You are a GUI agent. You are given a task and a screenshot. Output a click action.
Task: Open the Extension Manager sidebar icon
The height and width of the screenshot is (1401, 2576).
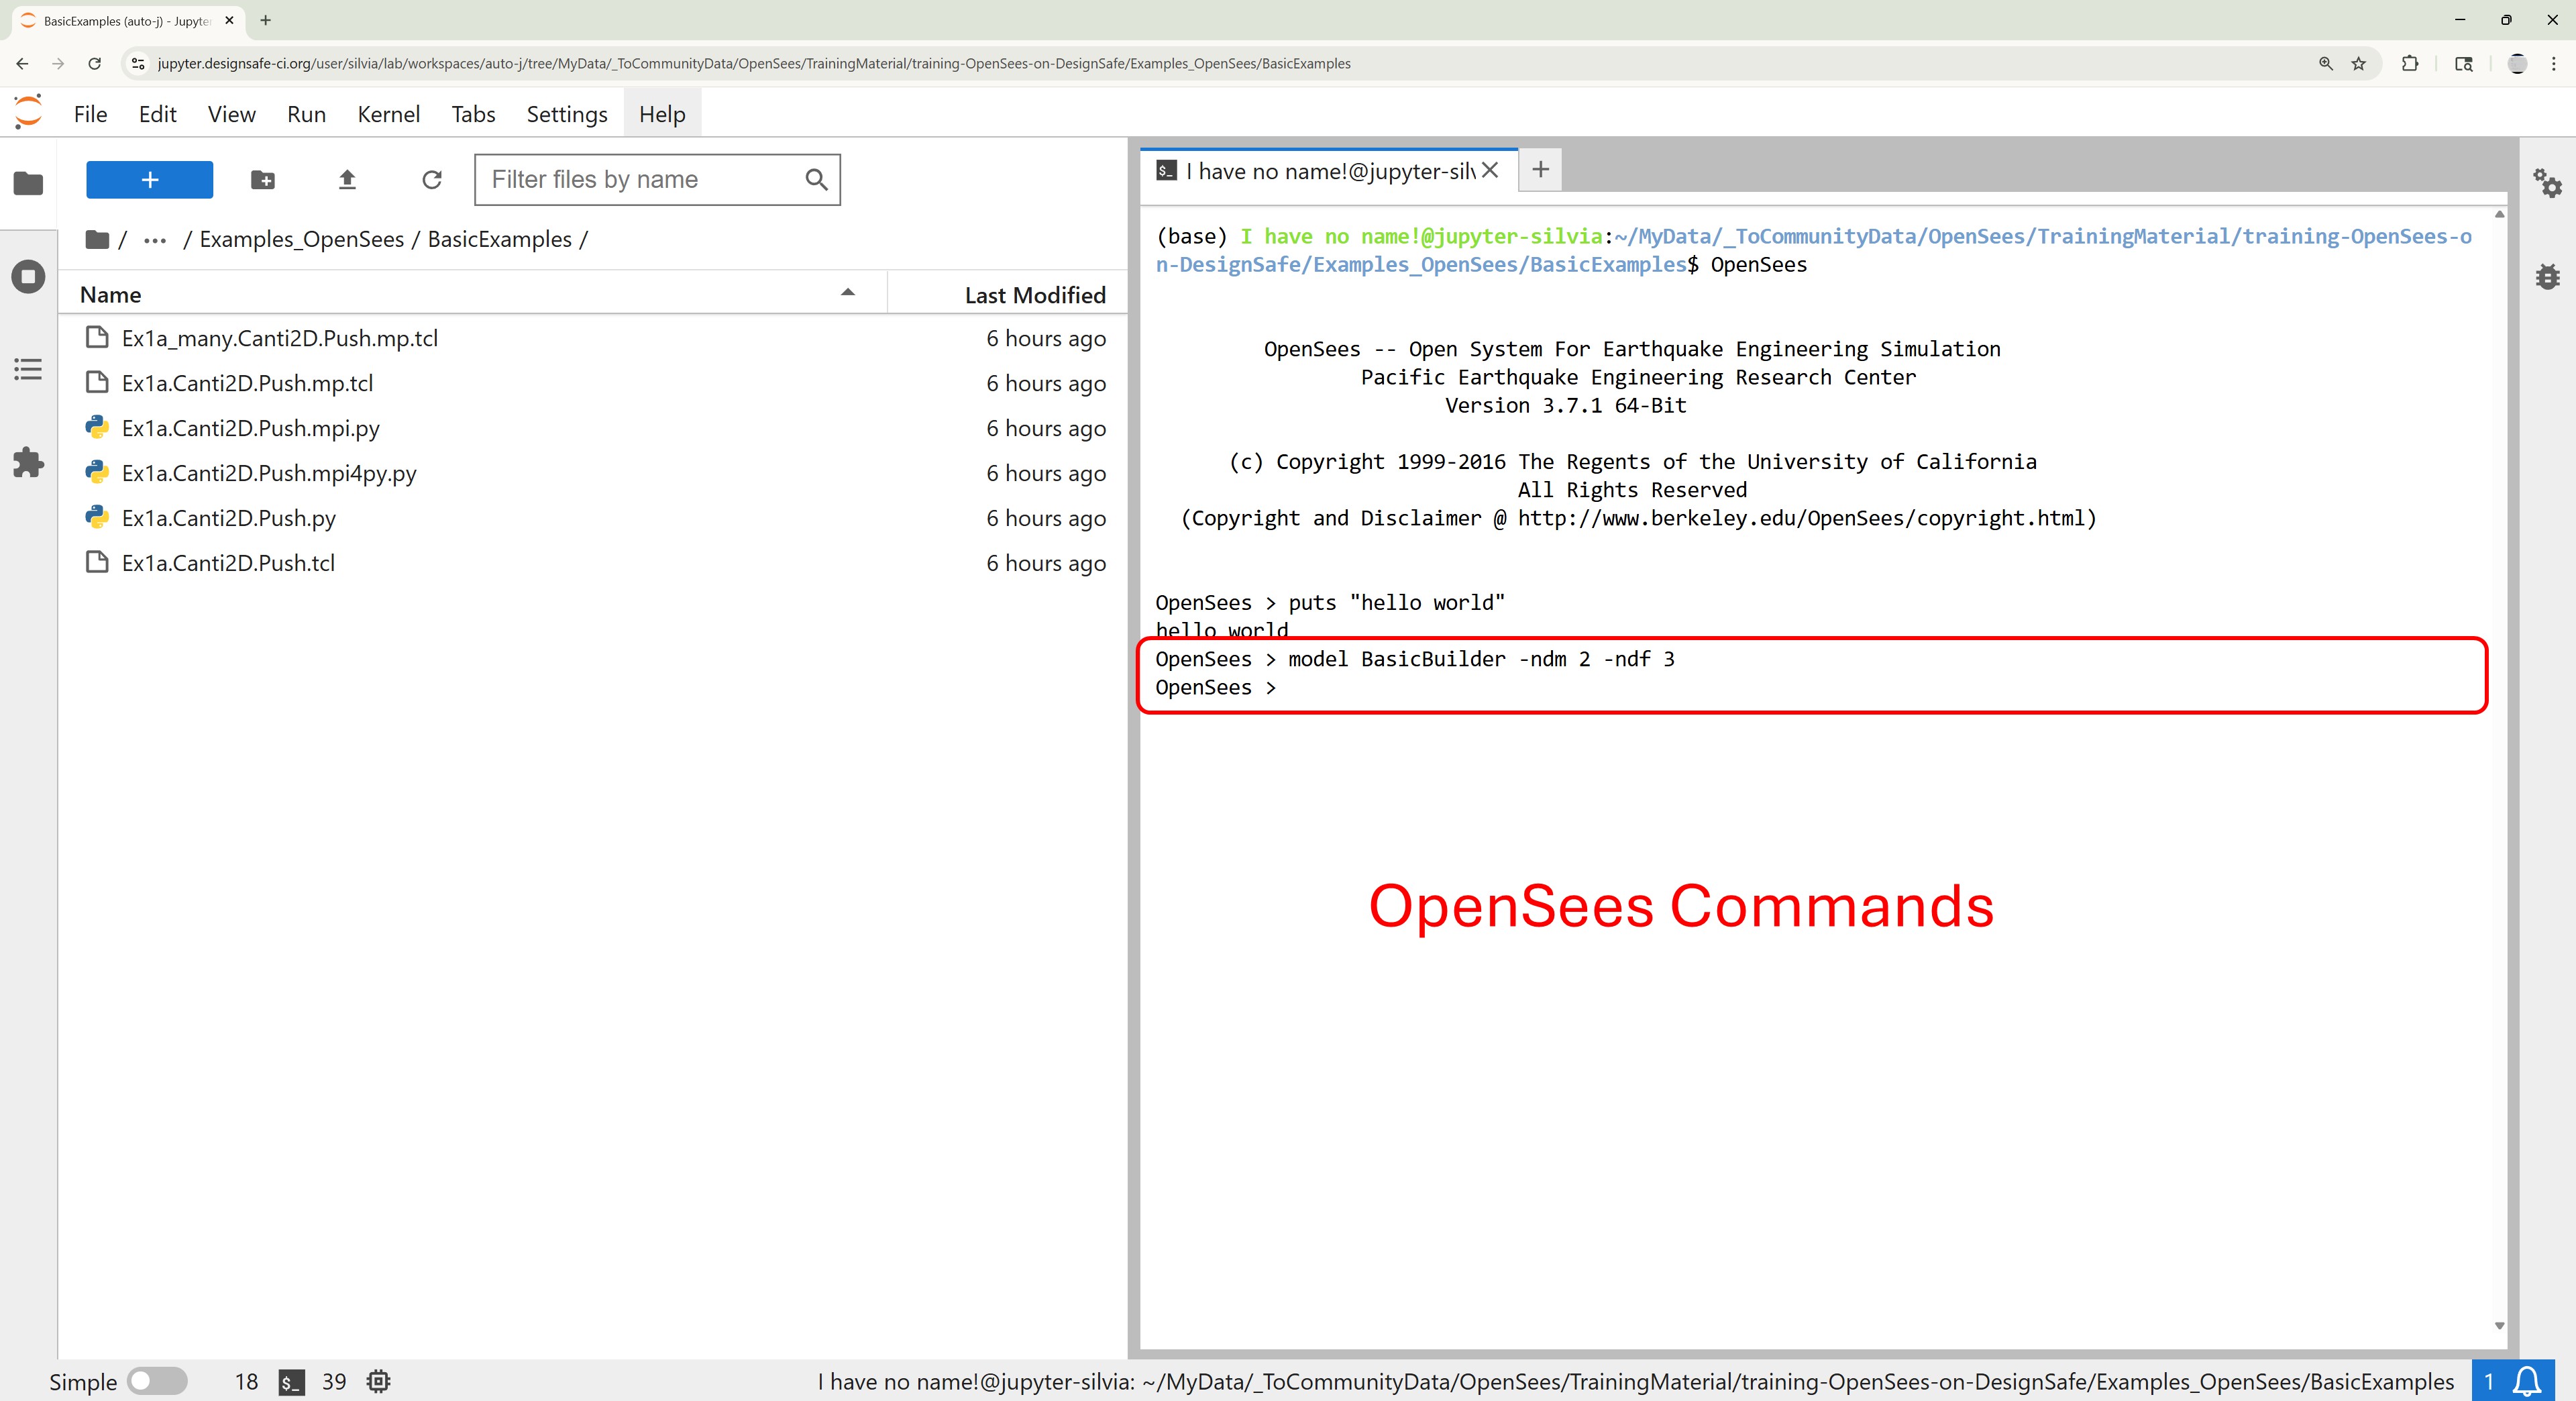point(28,462)
